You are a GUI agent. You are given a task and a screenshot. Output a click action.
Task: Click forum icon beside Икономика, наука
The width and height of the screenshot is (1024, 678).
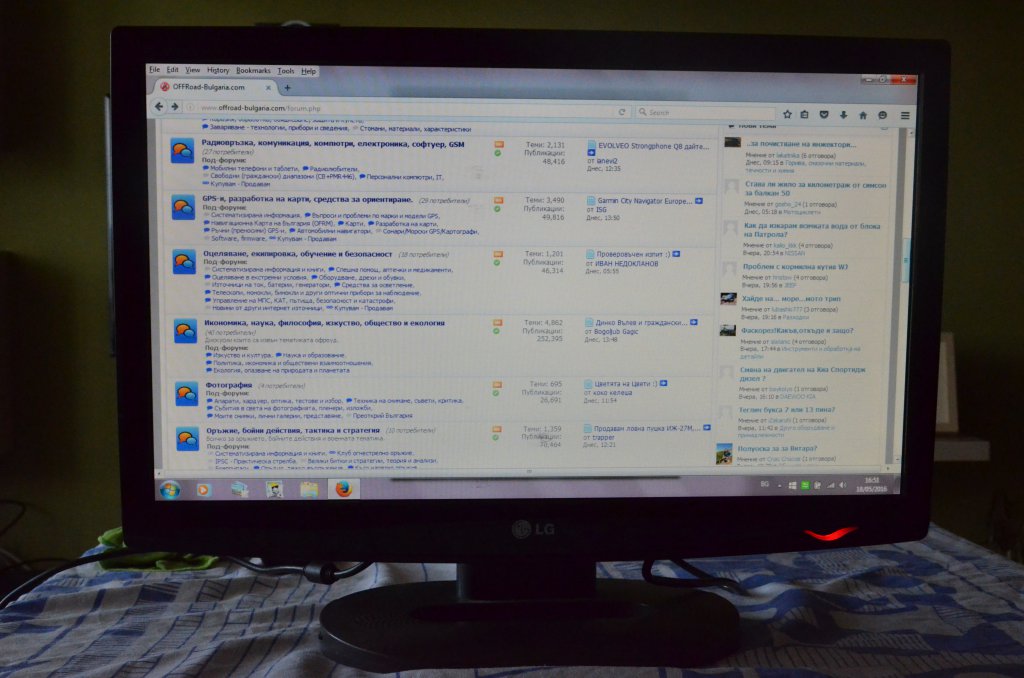(x=185, y=331)
